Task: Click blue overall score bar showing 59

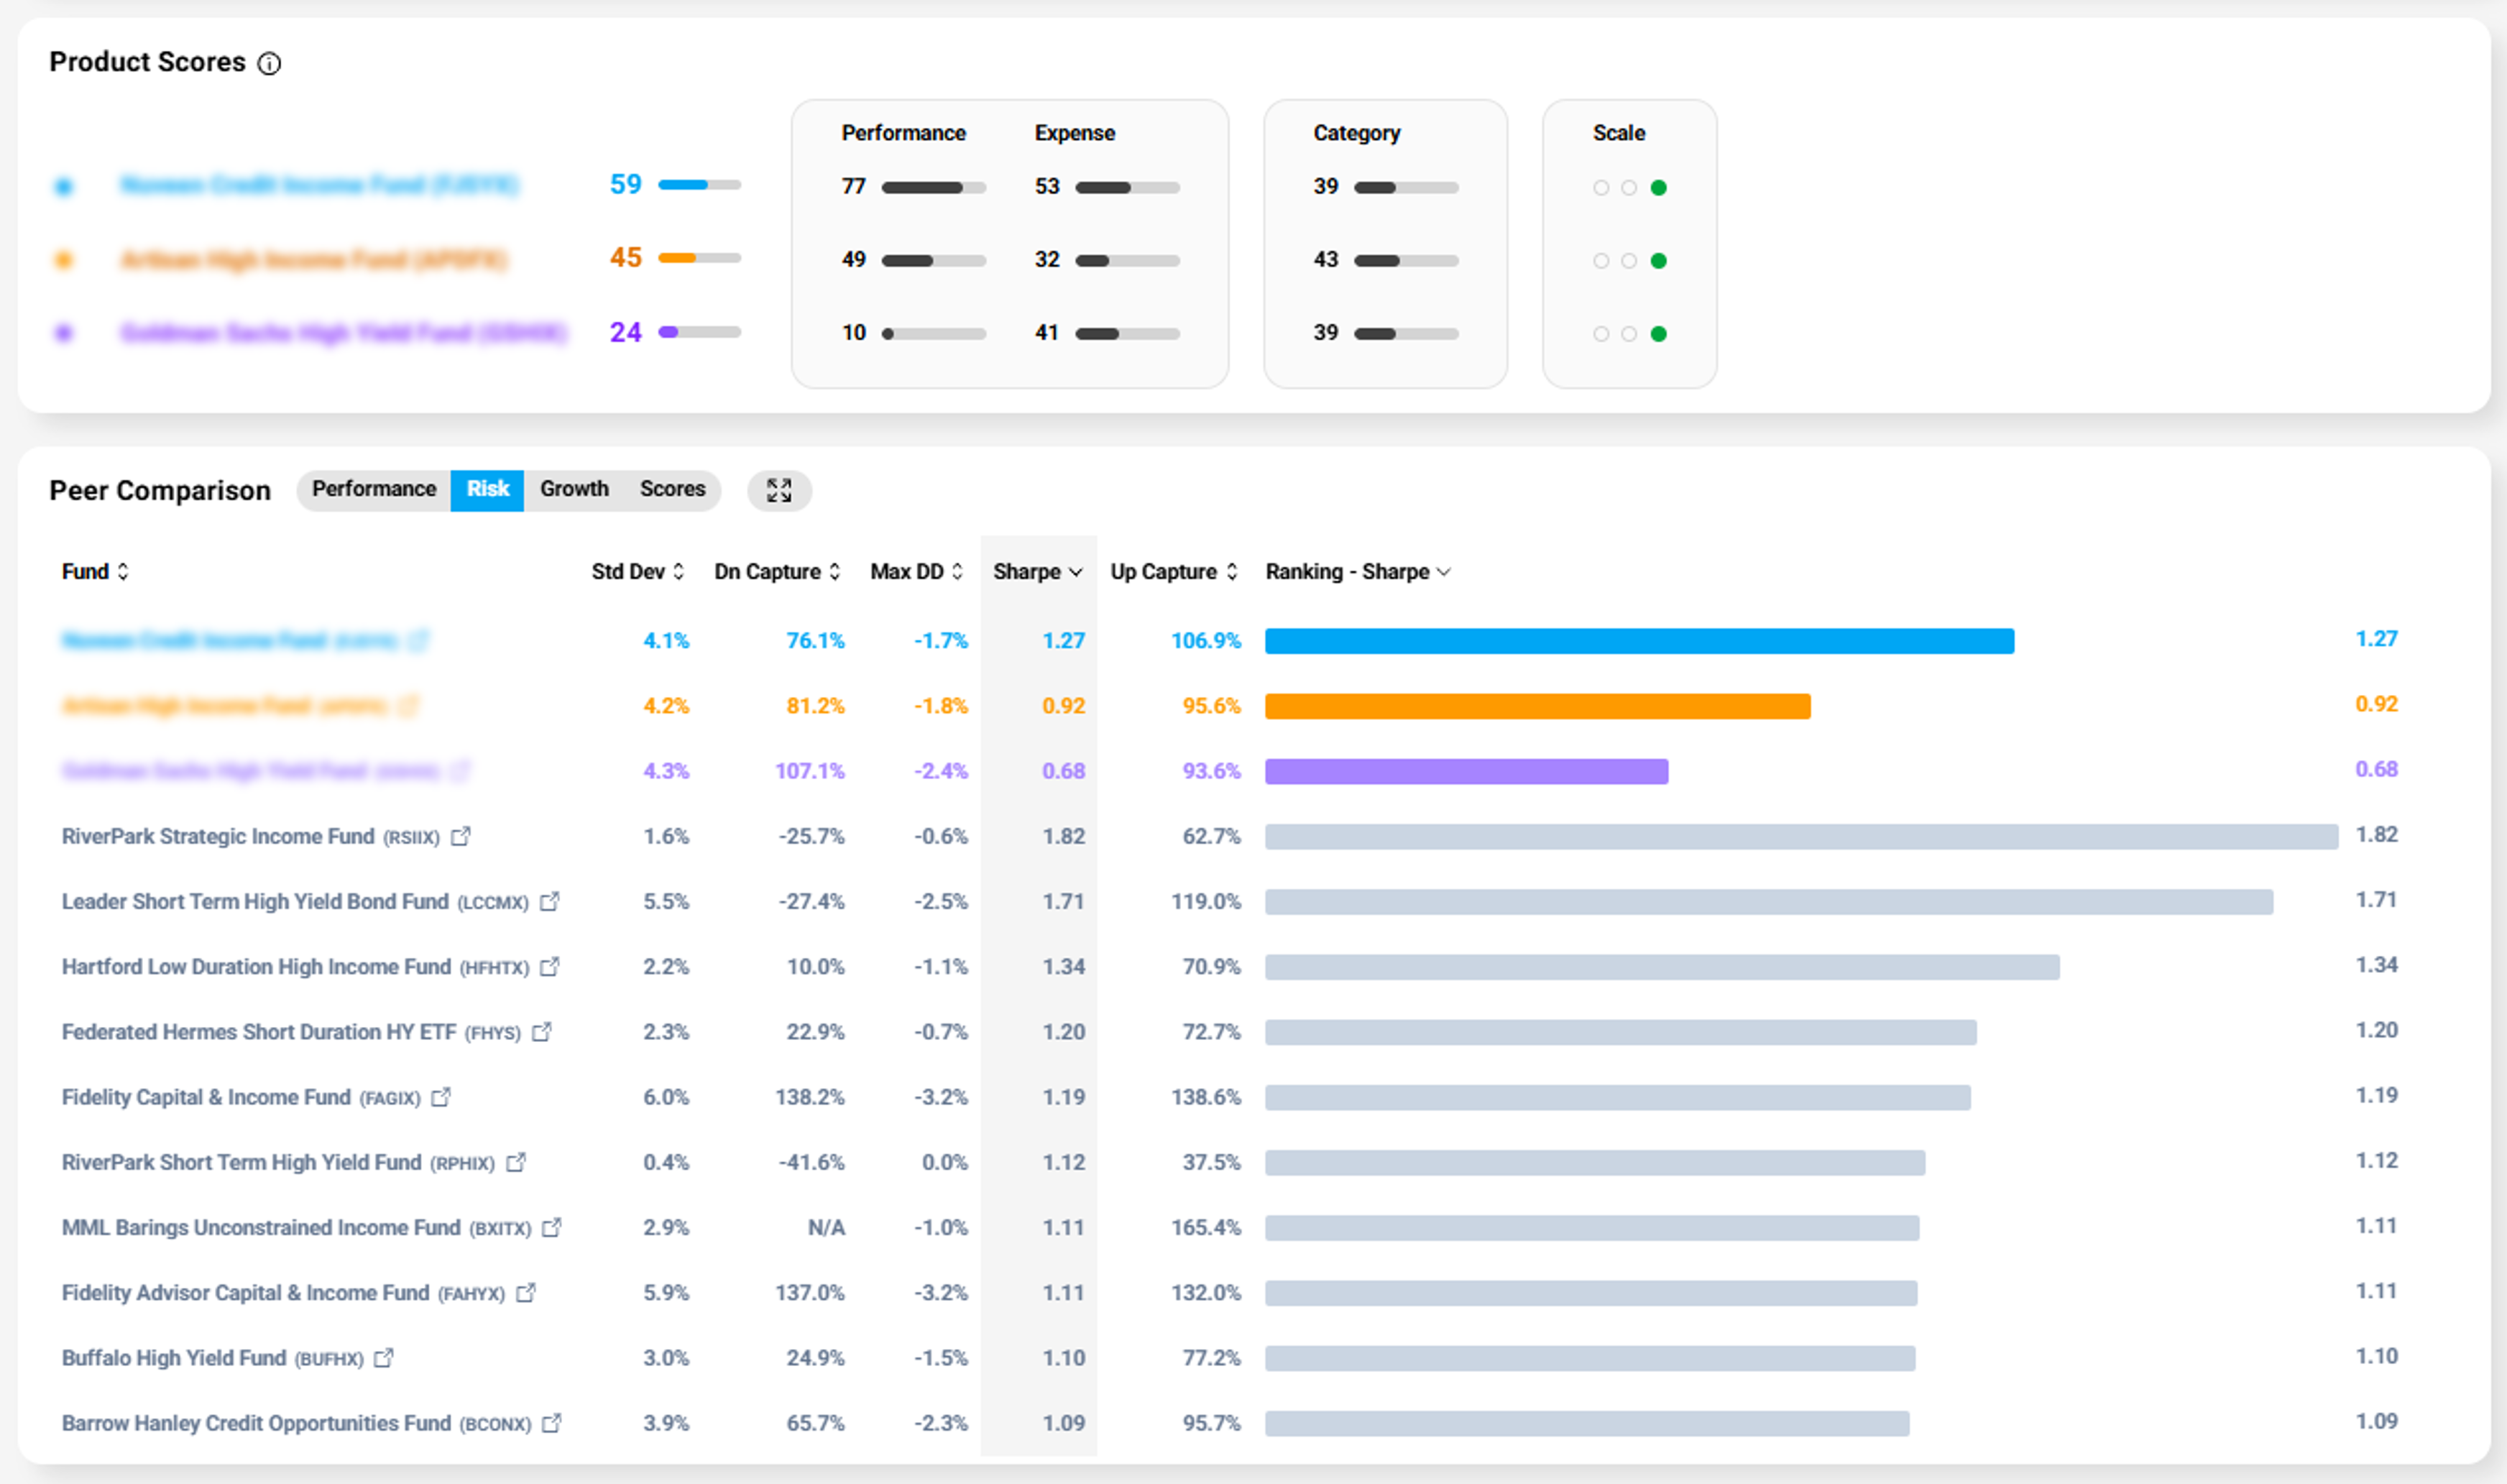Action: (699, 185)
